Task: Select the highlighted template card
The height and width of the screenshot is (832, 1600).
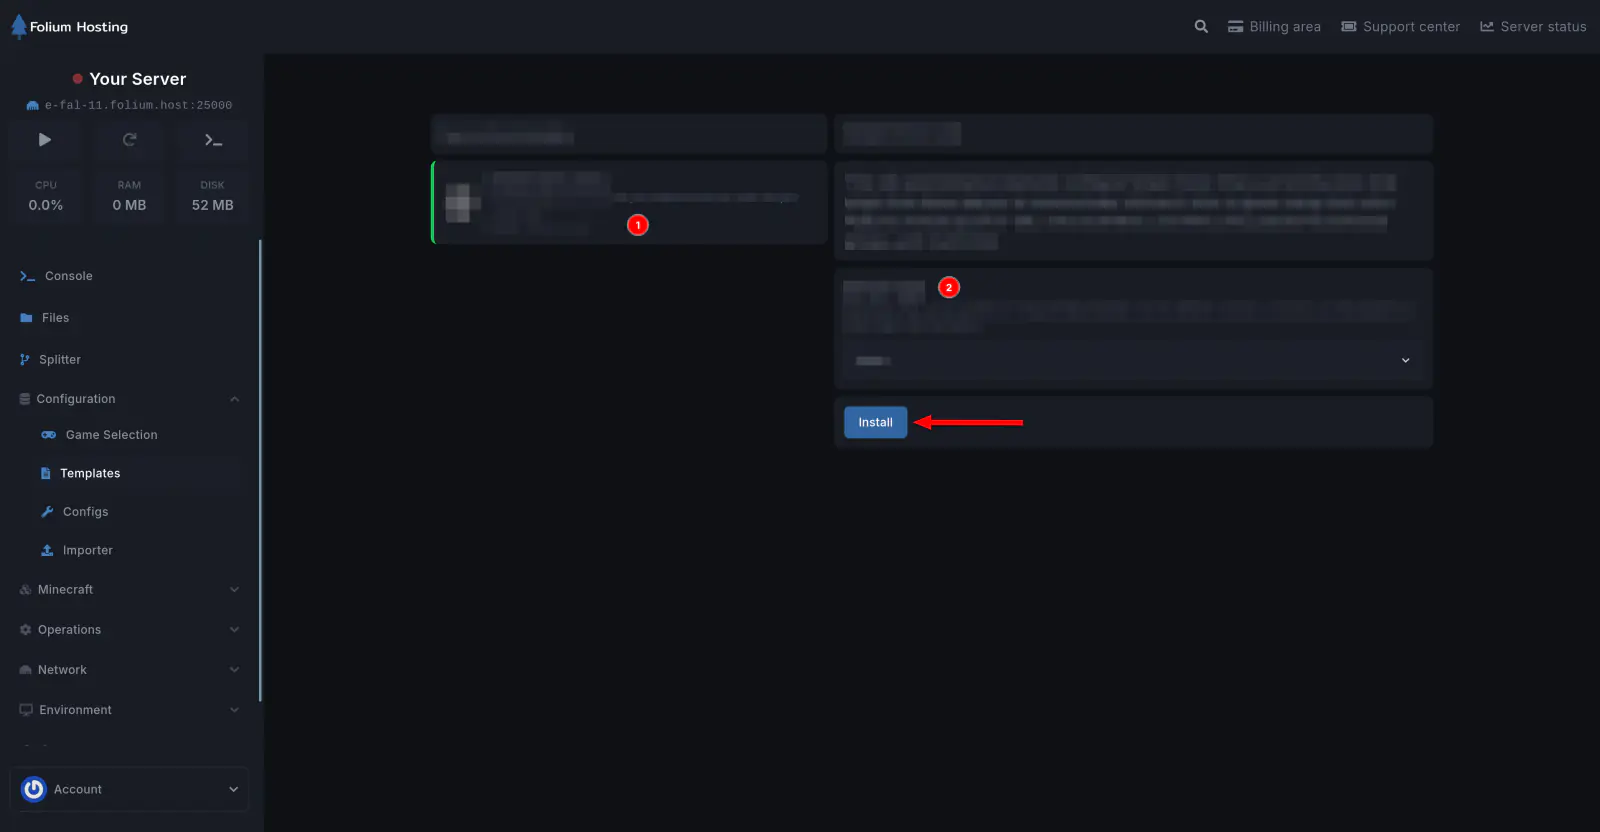Action: (x=629, y=203)
